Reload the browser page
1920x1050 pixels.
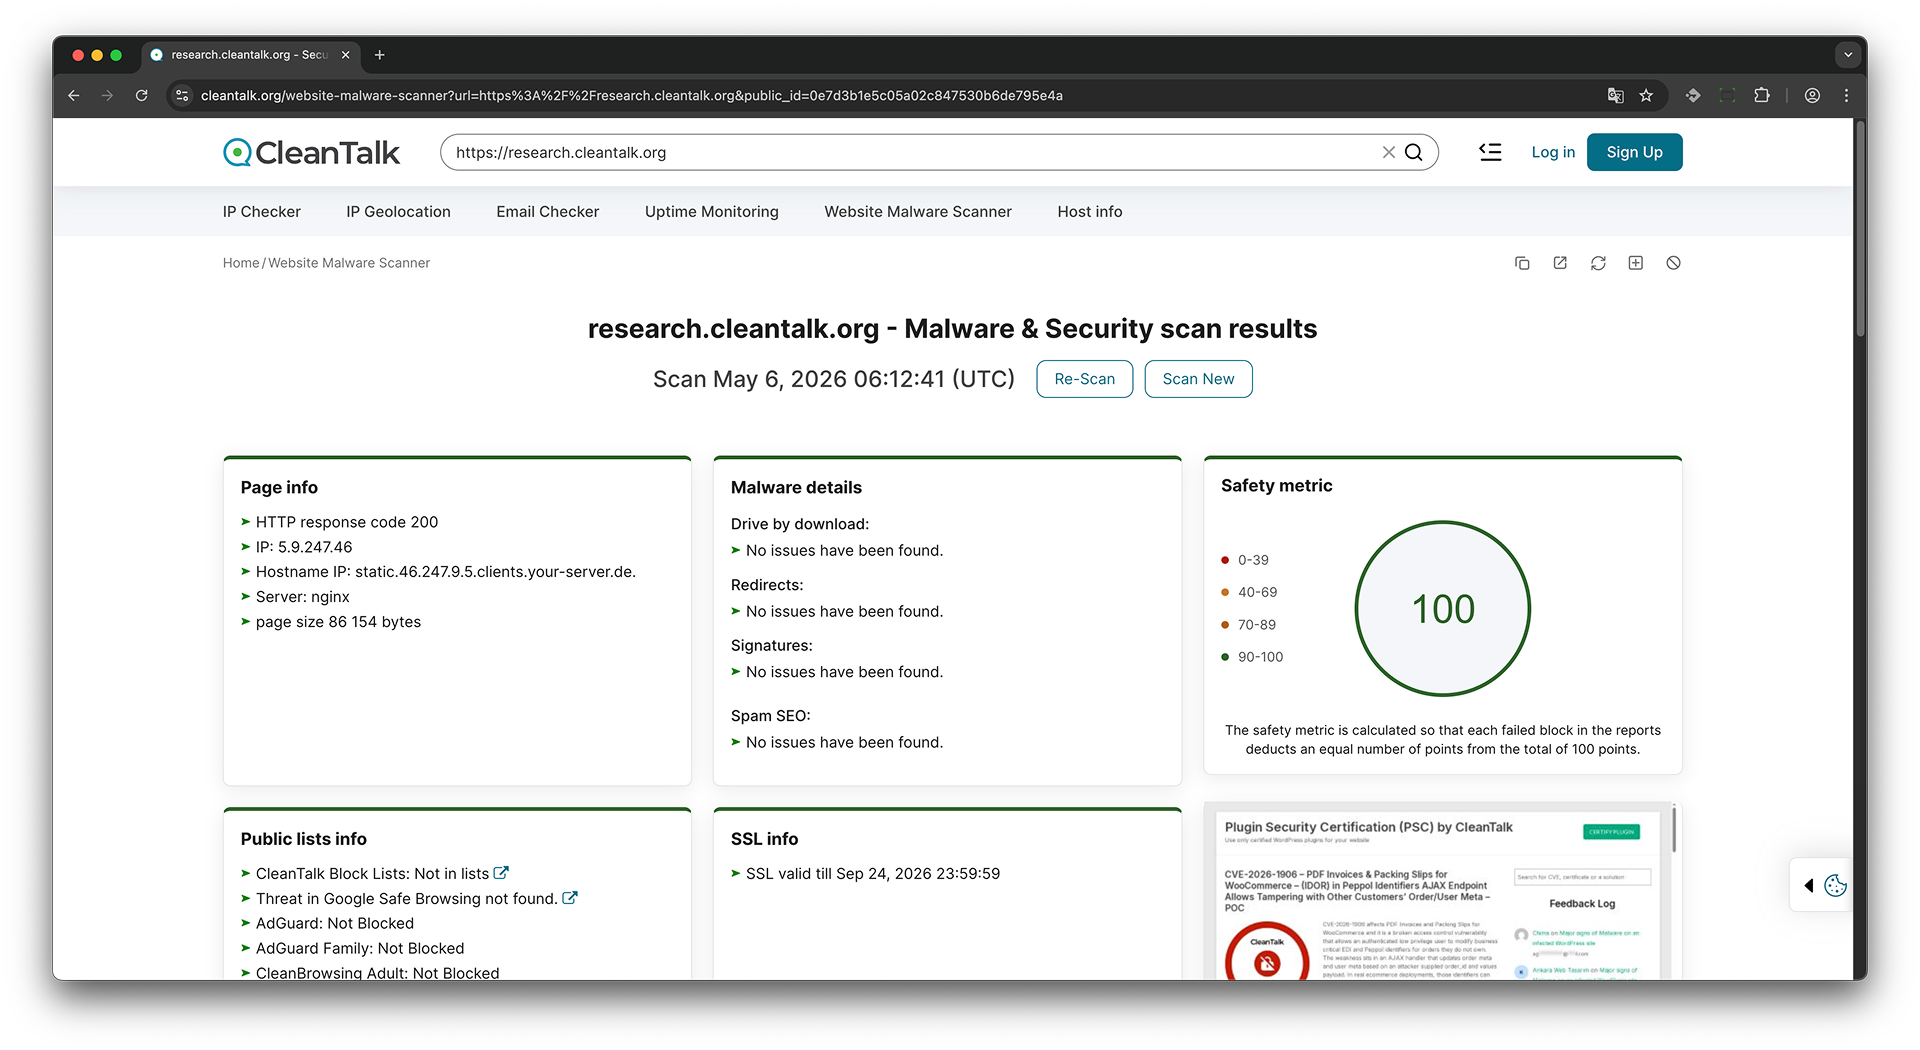pos(142,95)
